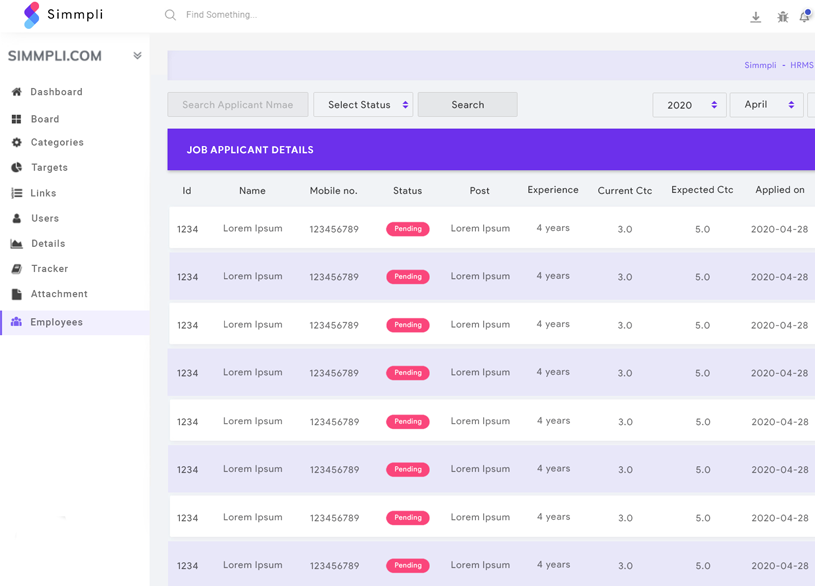Open the bug report icon
The image size is (815, 586).
pyautogui.click(x=783, y=17)
